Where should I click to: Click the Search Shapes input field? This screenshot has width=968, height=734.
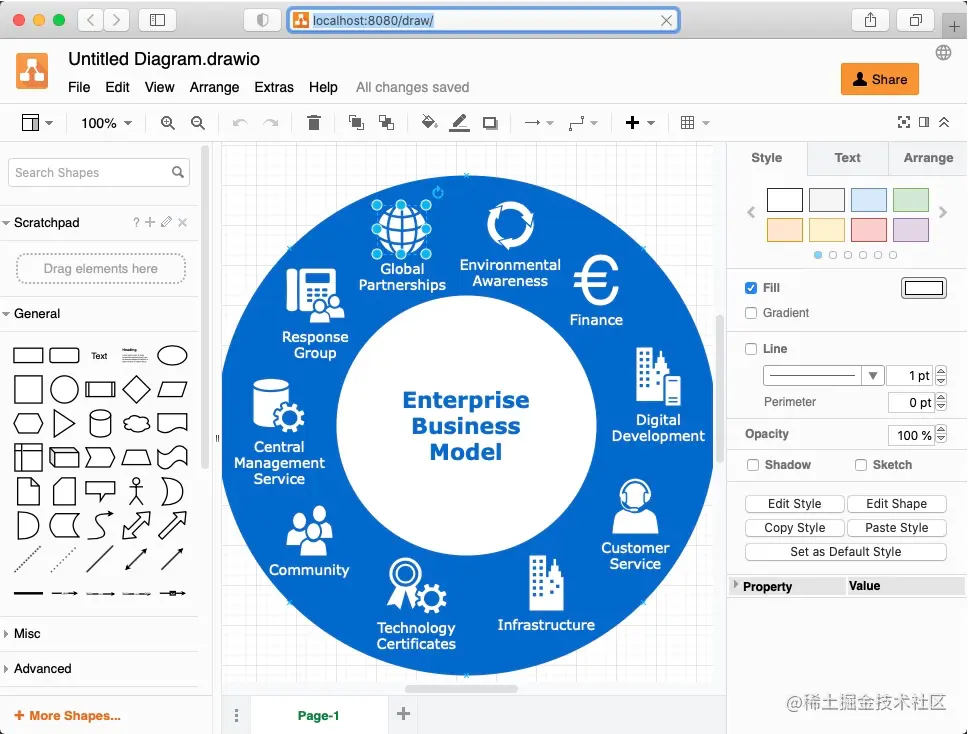99,172
